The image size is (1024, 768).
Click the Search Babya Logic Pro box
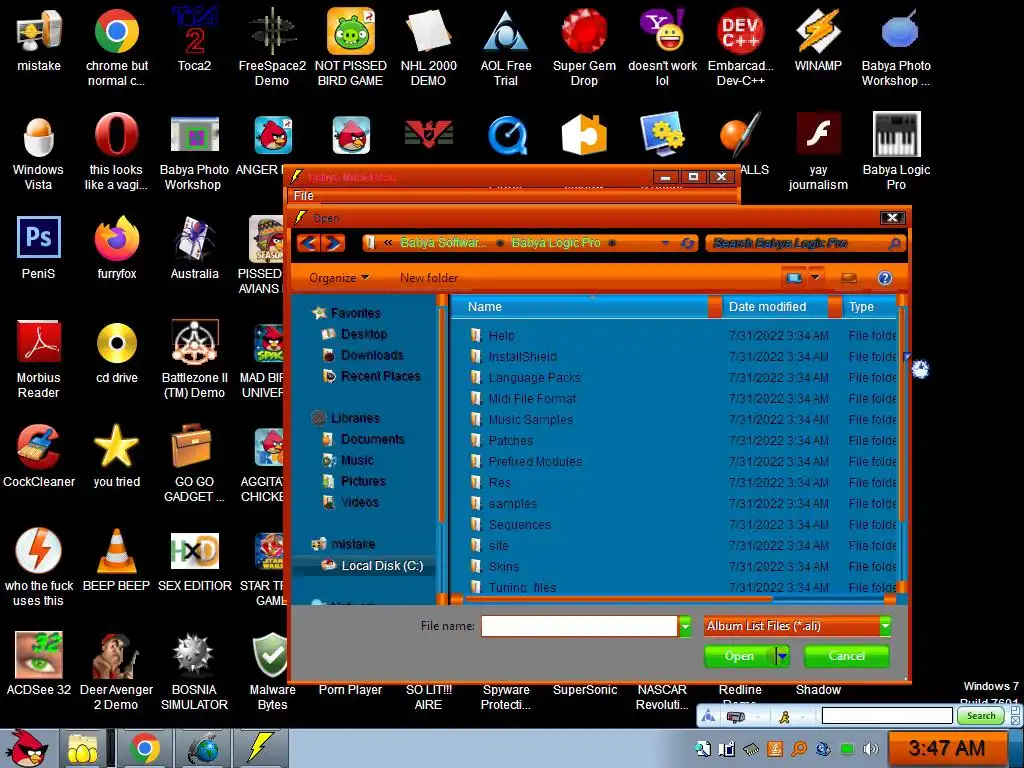(805, 244)
